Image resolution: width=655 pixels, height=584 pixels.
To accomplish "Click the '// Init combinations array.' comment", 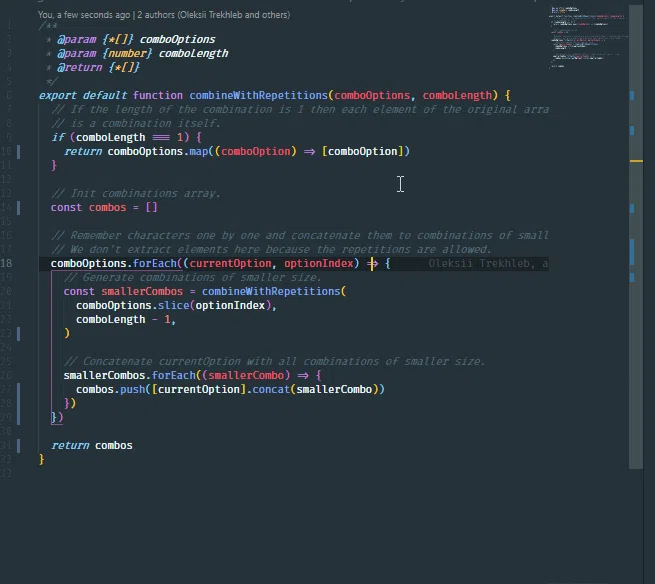I will (135, 193).
